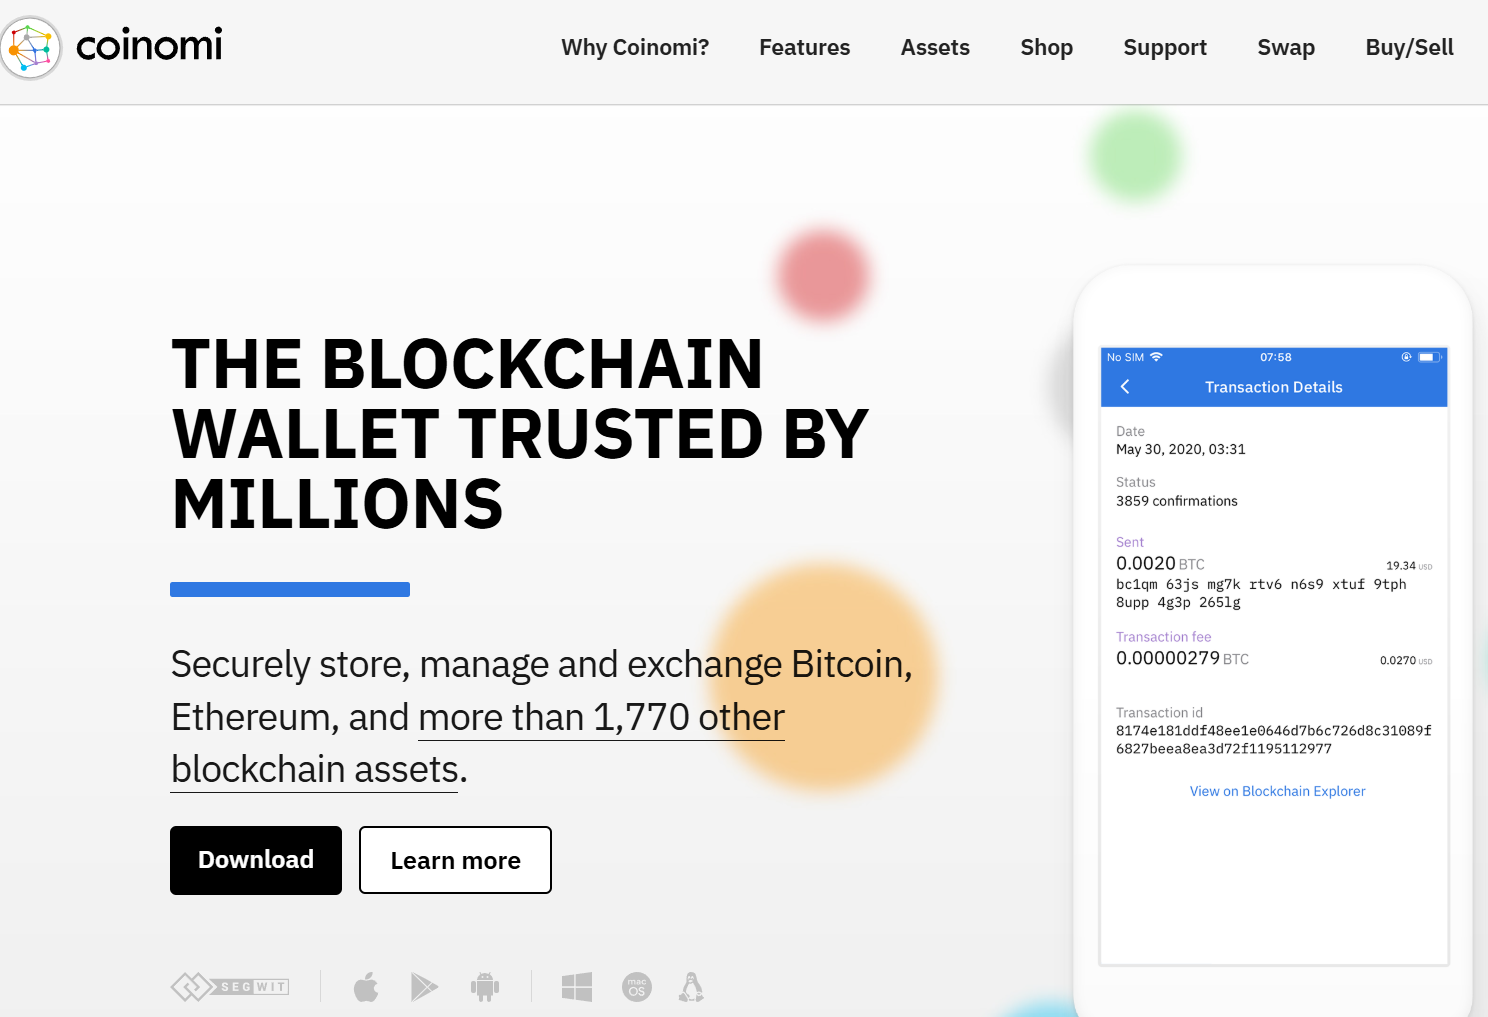Click the Android robot icon
Screen dimensions: 1488x1017
[485, 987]
